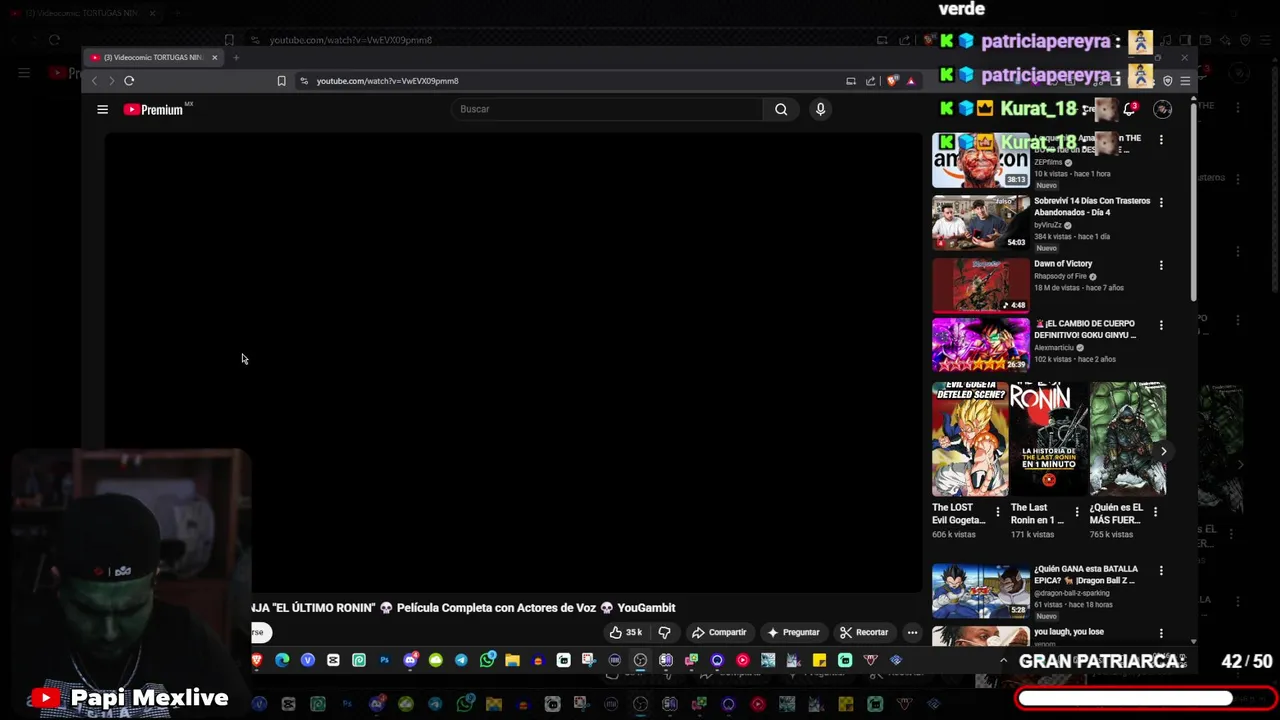Open more video actions three-dot button
This screenshot has width=1280, height=720.
tap(912, 632)
